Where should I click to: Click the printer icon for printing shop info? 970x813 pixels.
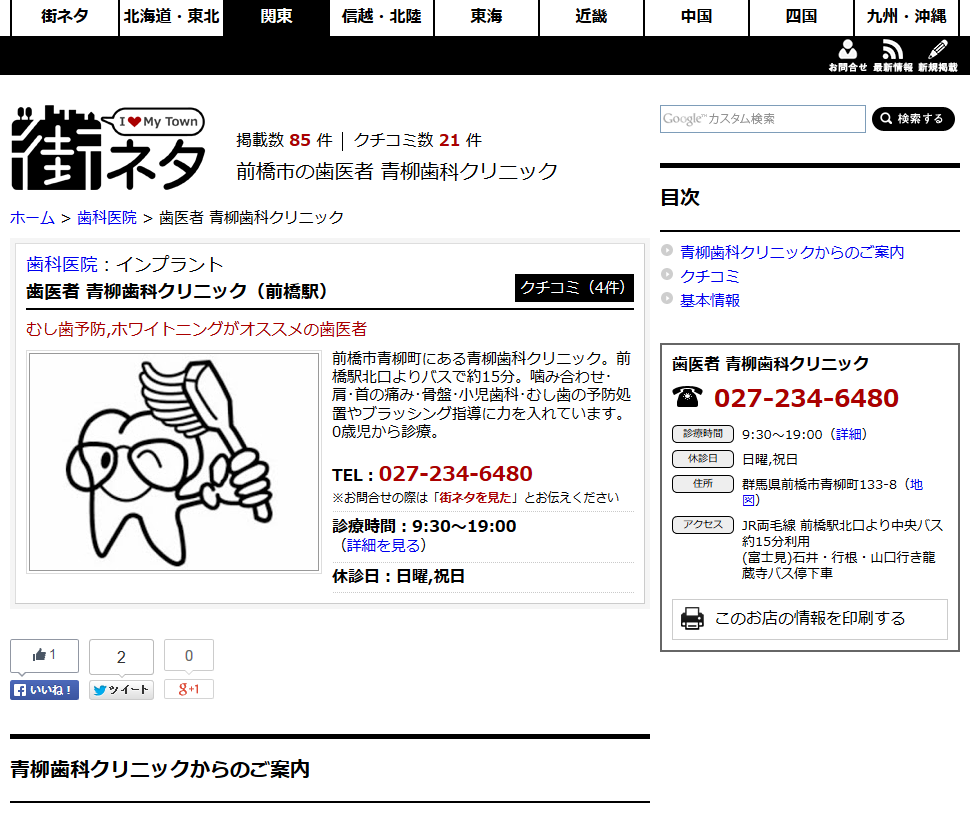[x=692, y=619]
